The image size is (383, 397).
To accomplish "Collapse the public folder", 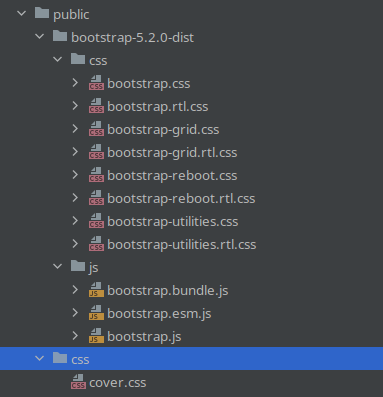I will tap(22, 13).
